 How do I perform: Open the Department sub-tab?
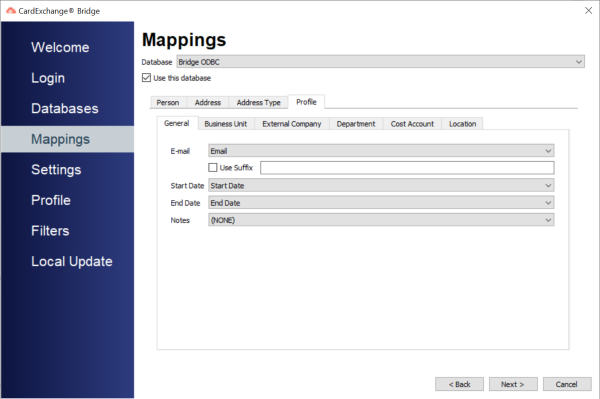pyautogui.click(x=356, y=124)
